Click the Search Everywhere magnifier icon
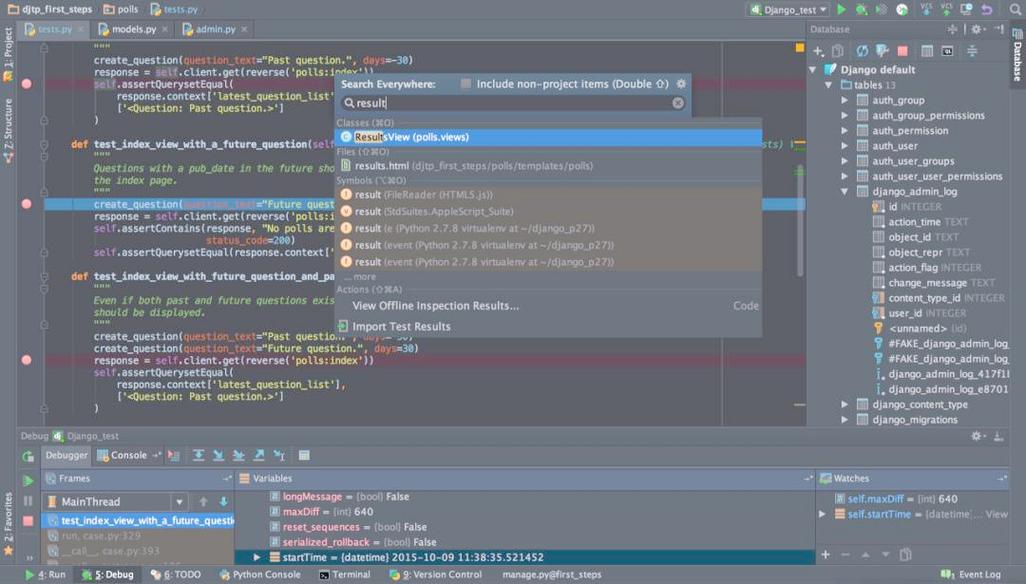 coord(1014,9)
